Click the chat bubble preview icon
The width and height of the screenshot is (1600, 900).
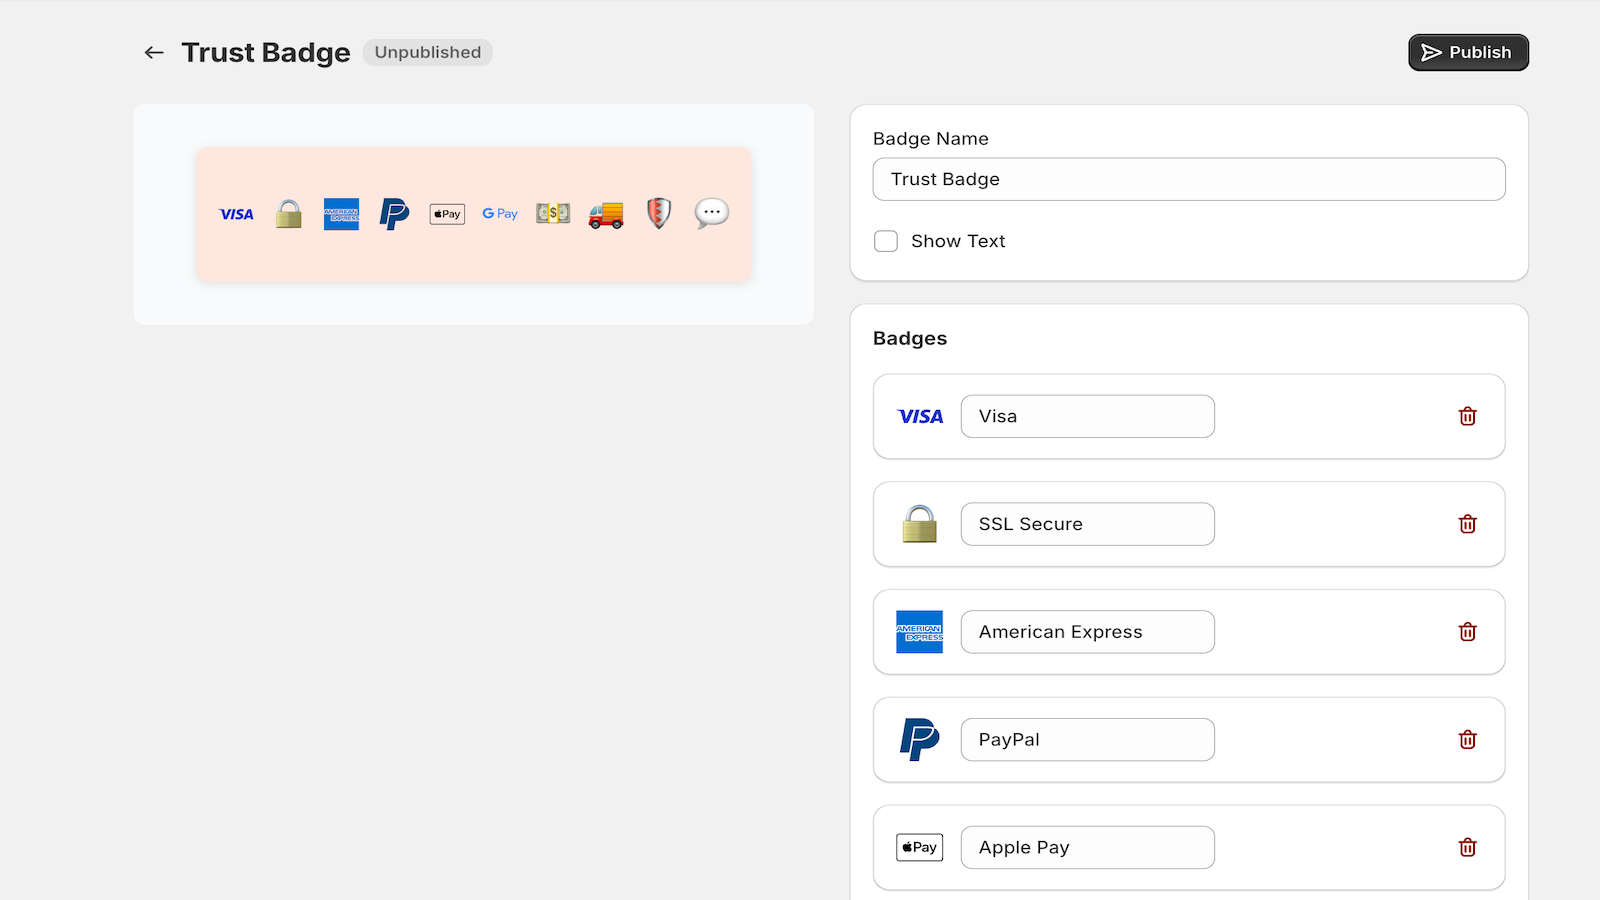[x=711, y=213]
